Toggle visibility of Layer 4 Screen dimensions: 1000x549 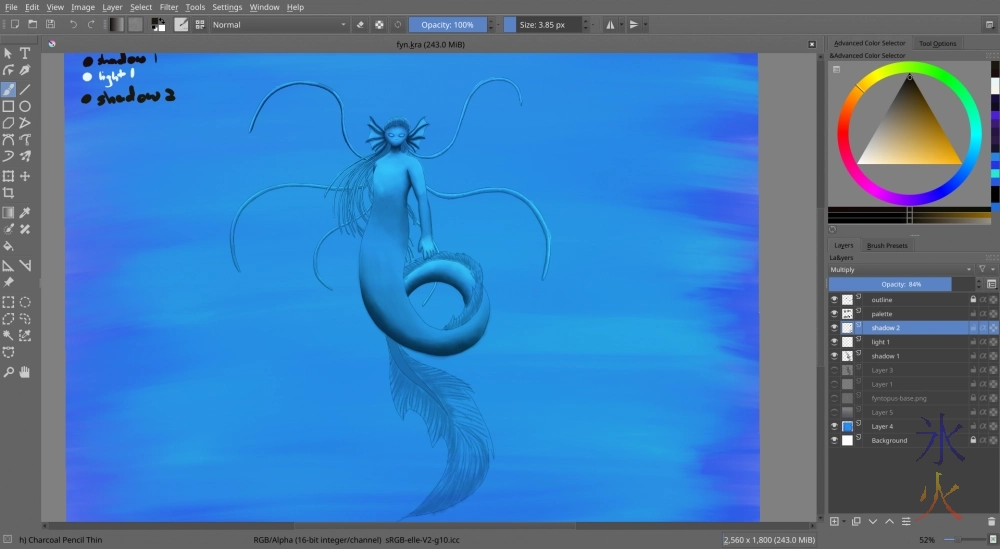coord(835,426)
